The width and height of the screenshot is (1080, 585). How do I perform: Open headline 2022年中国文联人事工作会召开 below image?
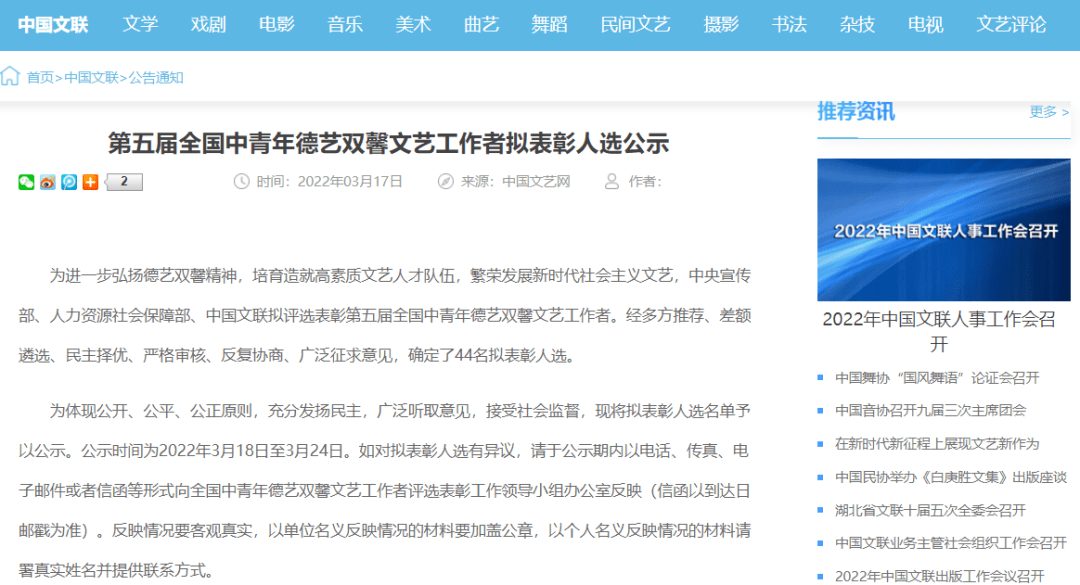tap(939, 331)
